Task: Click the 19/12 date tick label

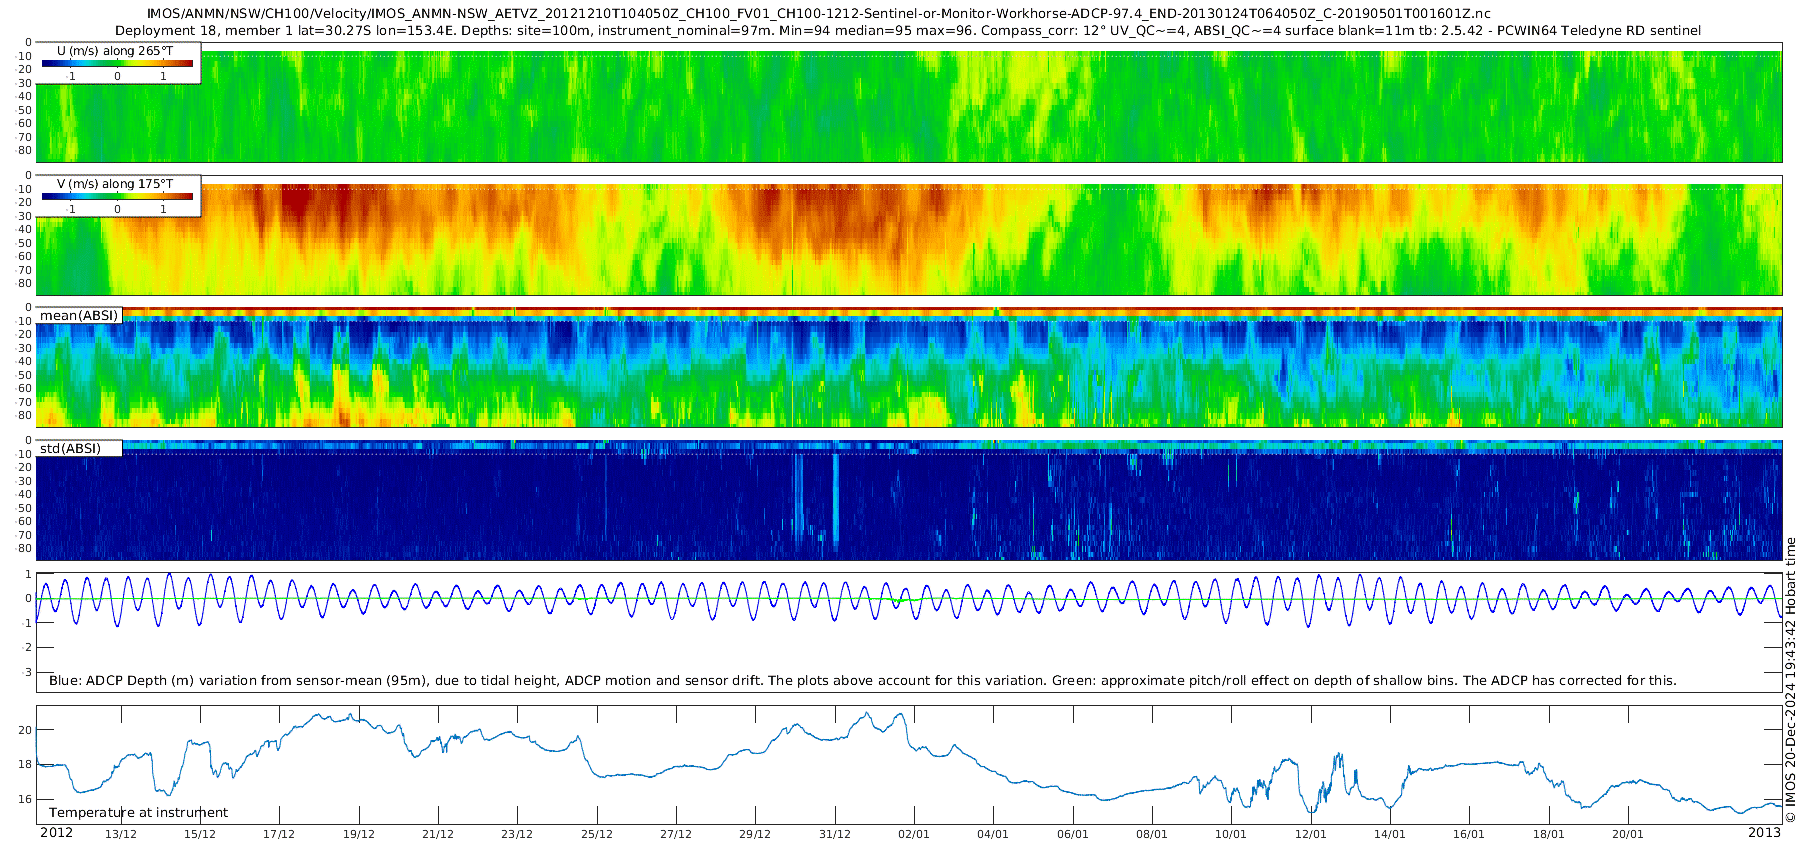Action: tap(359, 834)
